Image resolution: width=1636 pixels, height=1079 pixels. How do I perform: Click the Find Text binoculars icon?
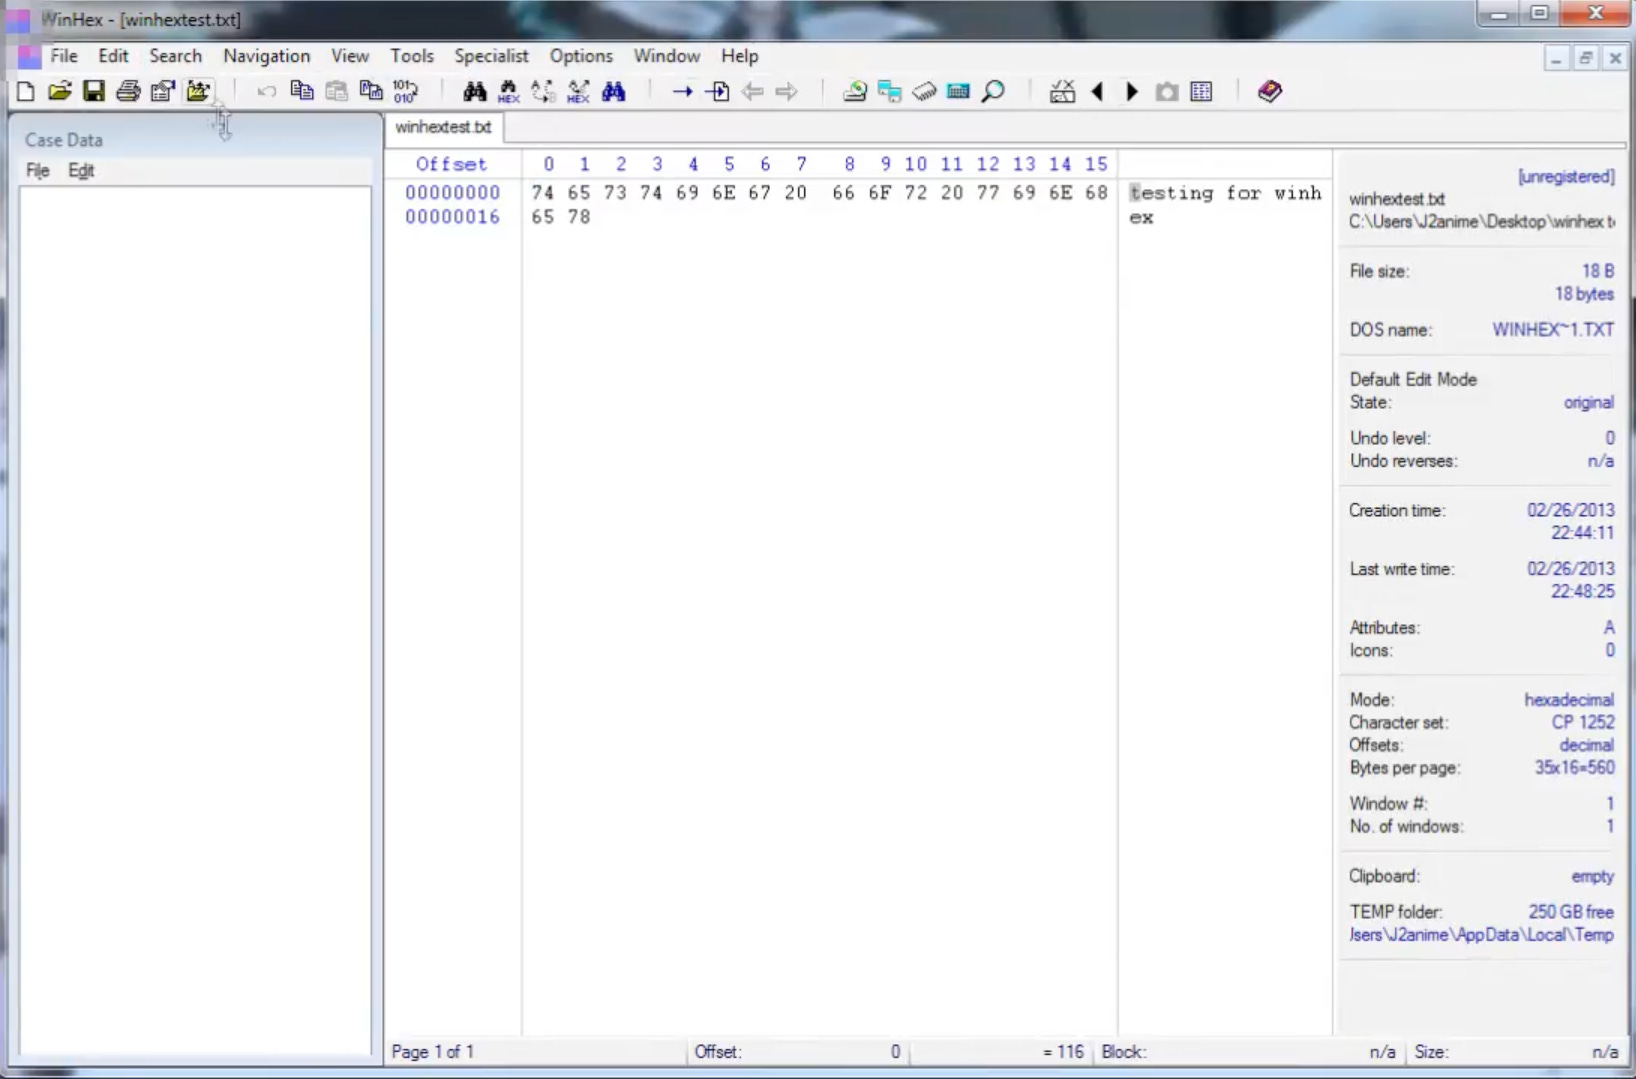[475, 92]
